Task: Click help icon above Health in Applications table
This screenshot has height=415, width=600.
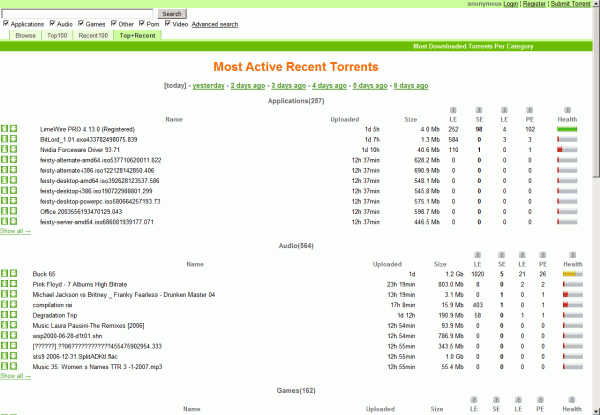Action: 567,110
